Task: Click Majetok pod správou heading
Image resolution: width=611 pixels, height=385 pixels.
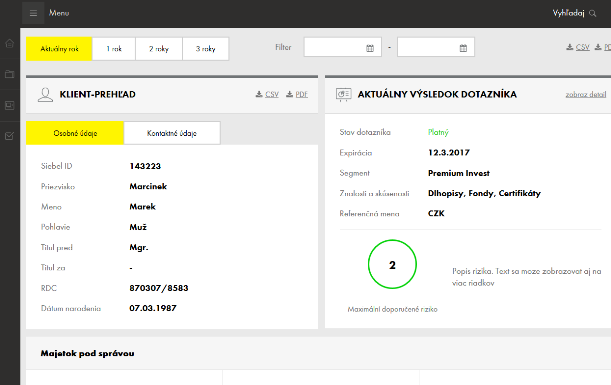Action: [x=87, y=353]
